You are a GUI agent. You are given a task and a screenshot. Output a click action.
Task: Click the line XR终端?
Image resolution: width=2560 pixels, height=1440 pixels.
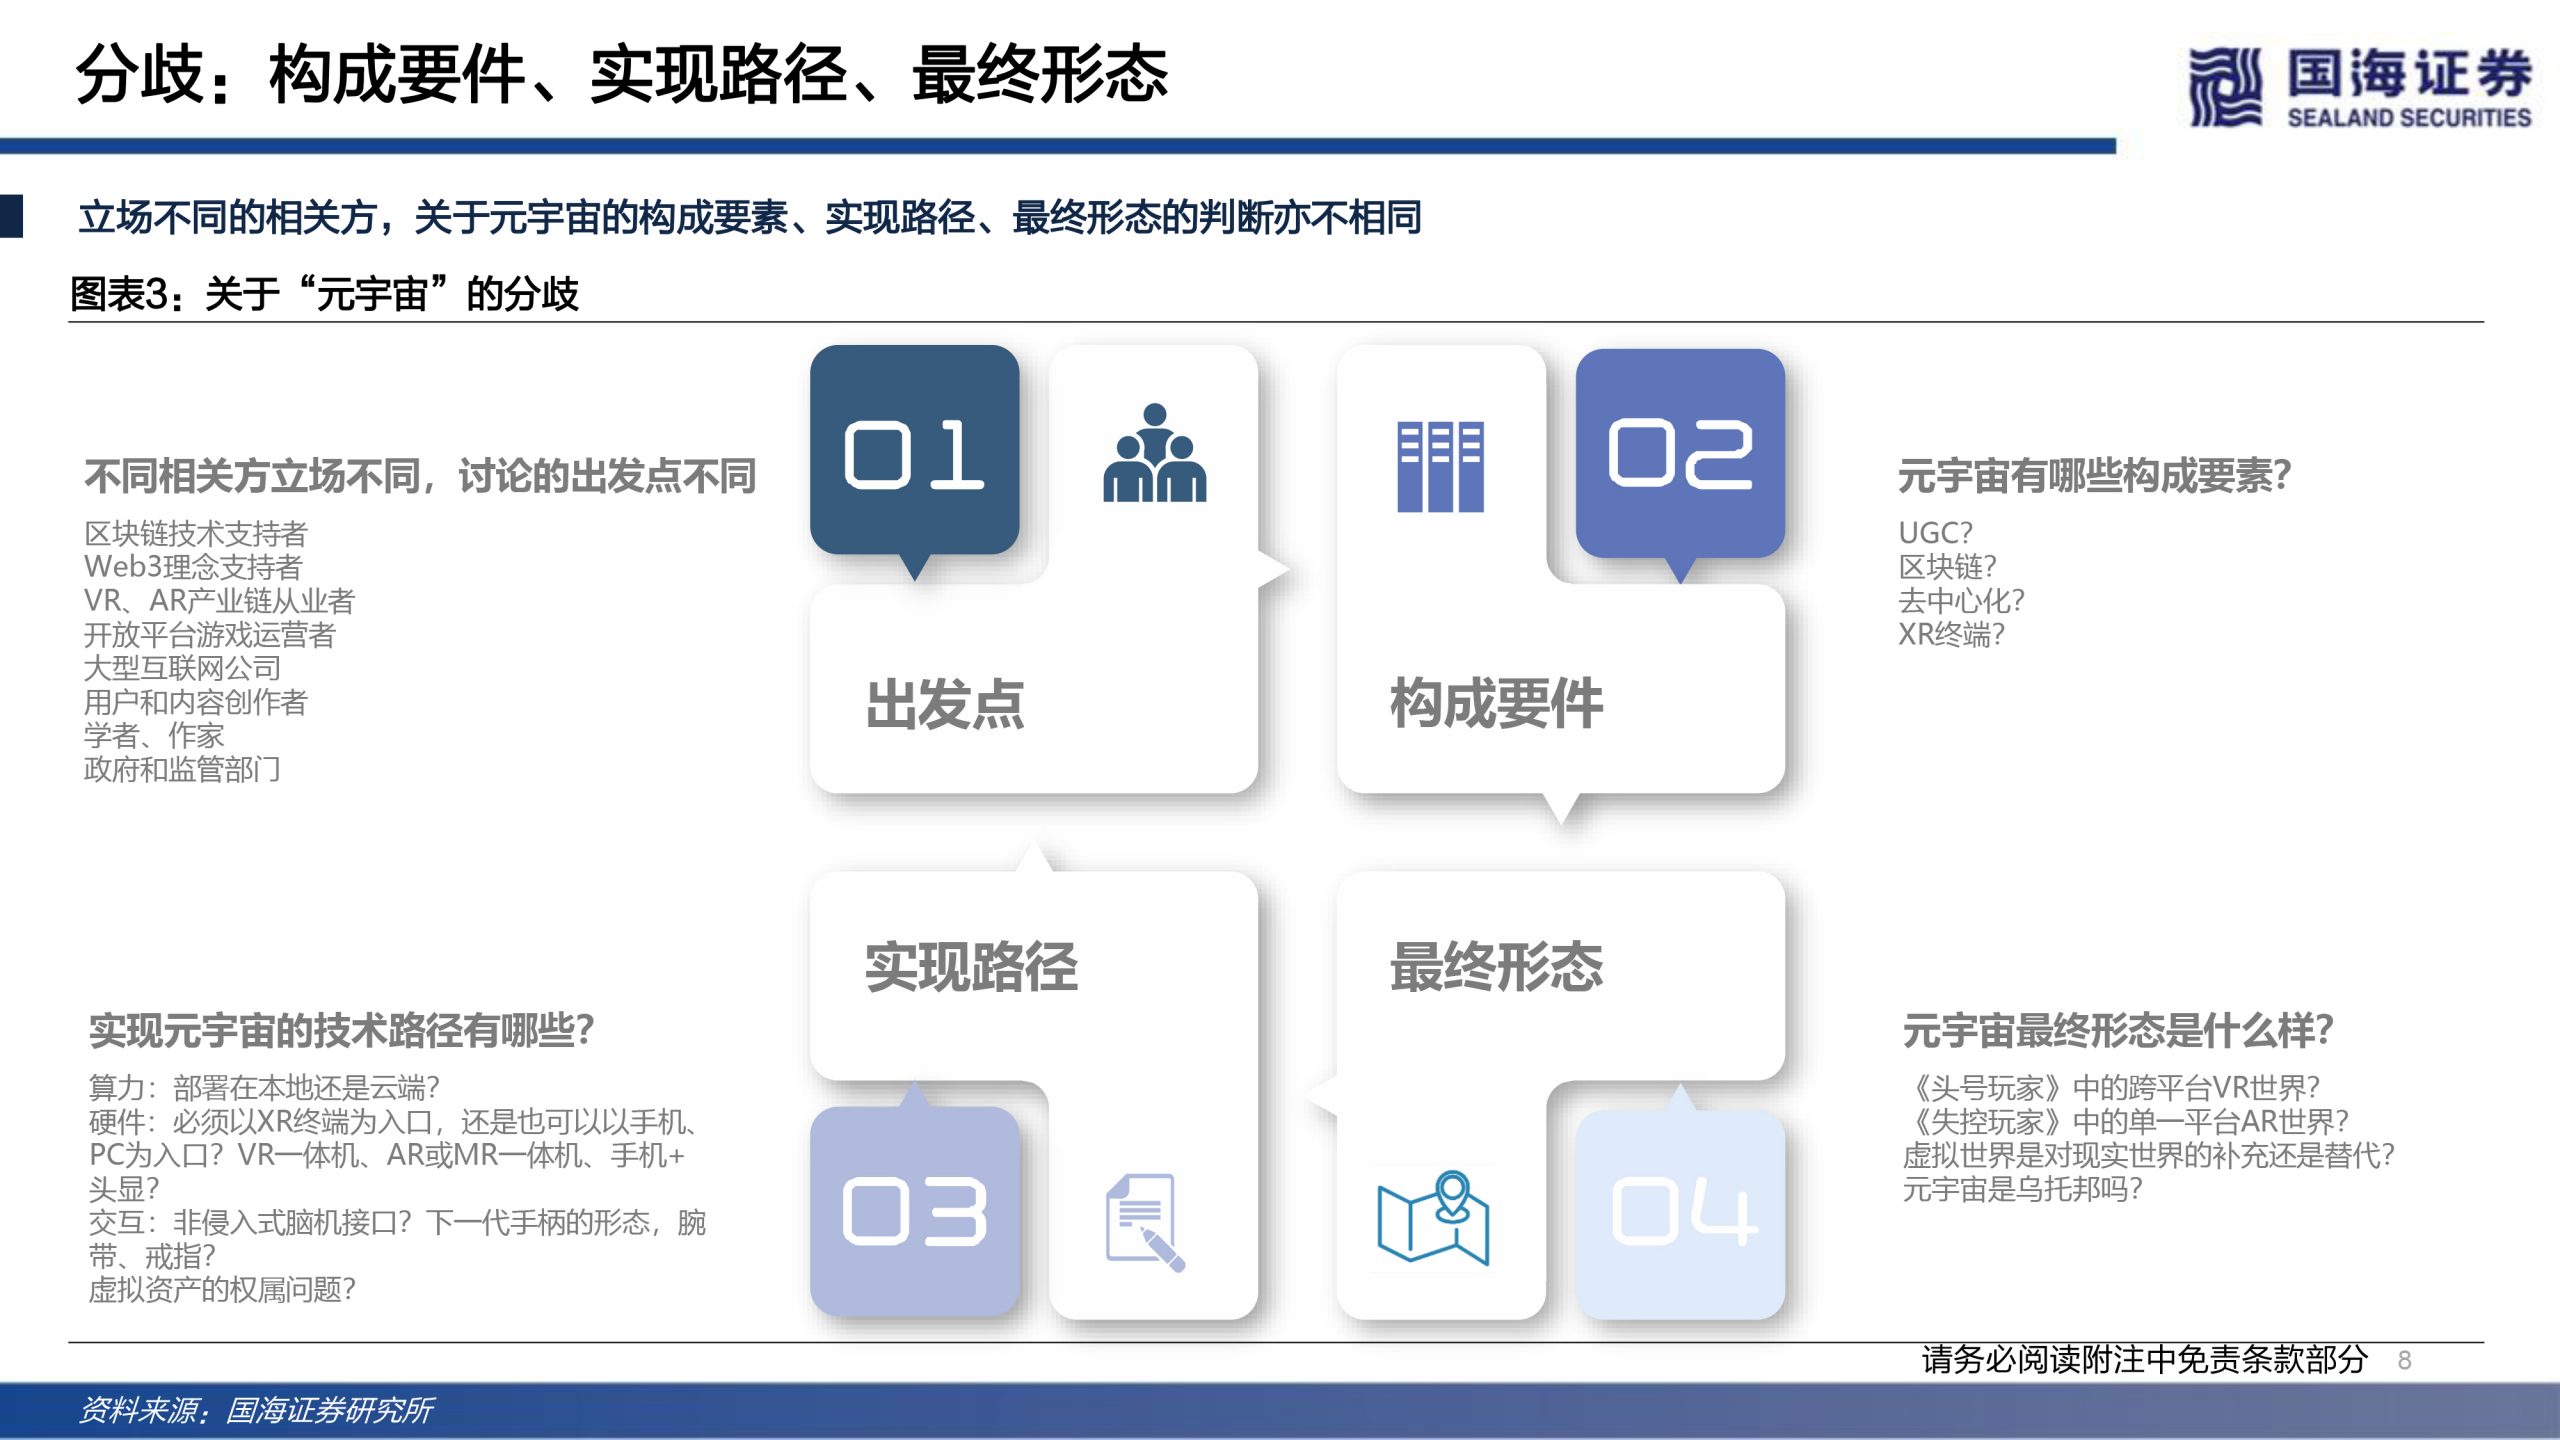(1951, 634)
